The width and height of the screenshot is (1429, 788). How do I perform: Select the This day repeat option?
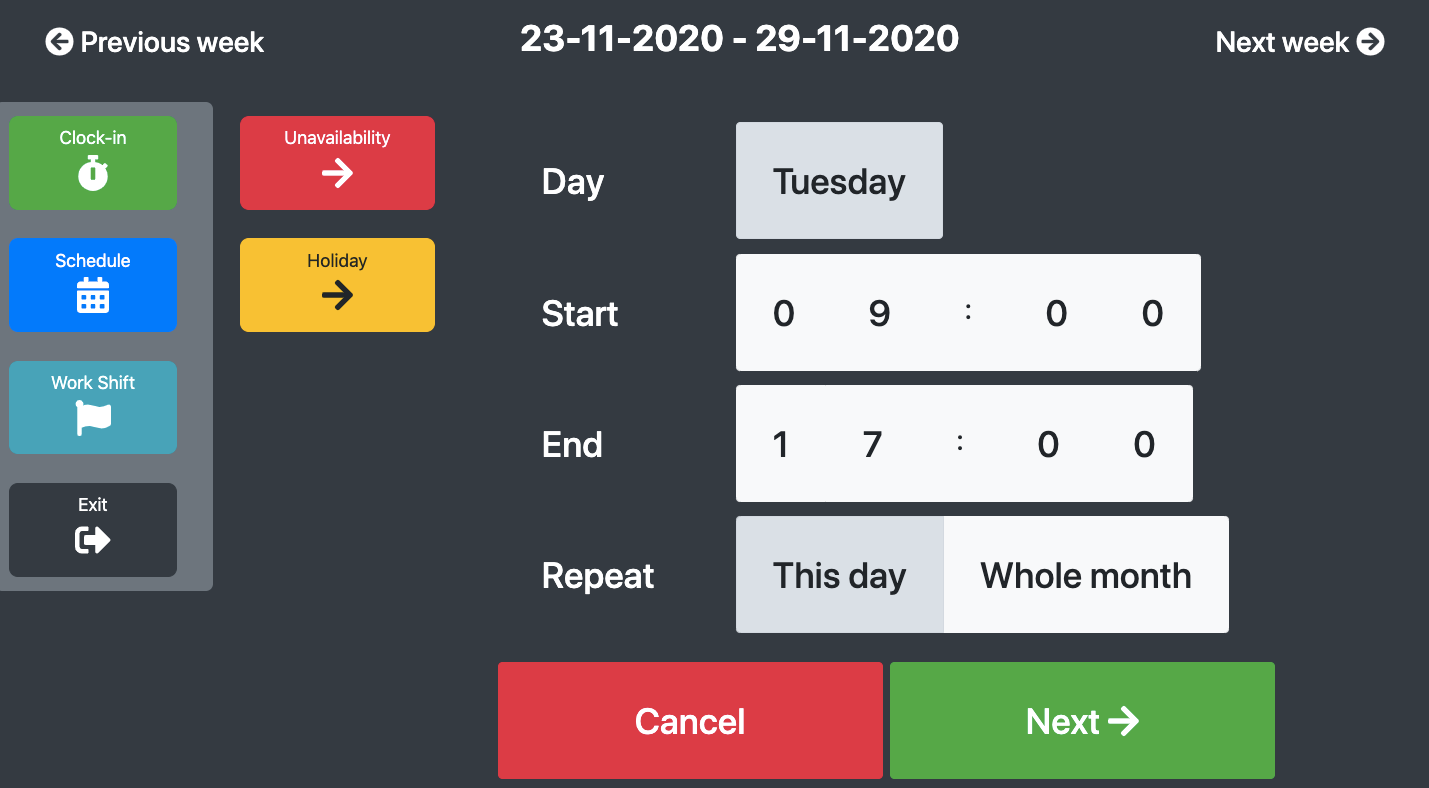pos(840,575)
